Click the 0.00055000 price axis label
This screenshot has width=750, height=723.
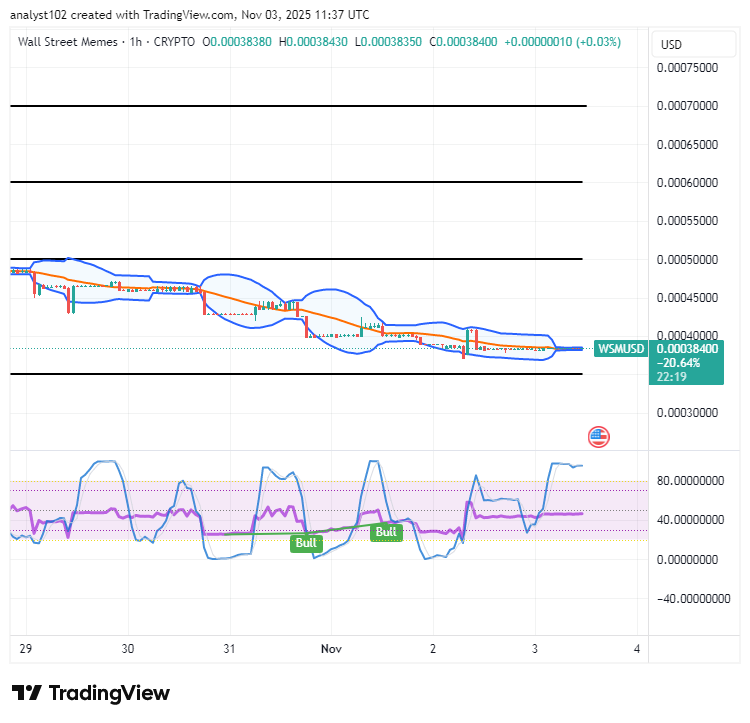coord(687,221)
